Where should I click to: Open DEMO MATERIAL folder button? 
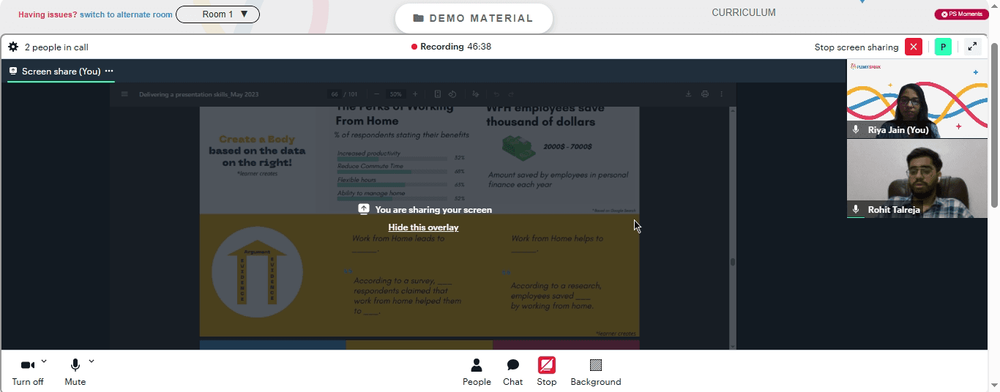473,18
